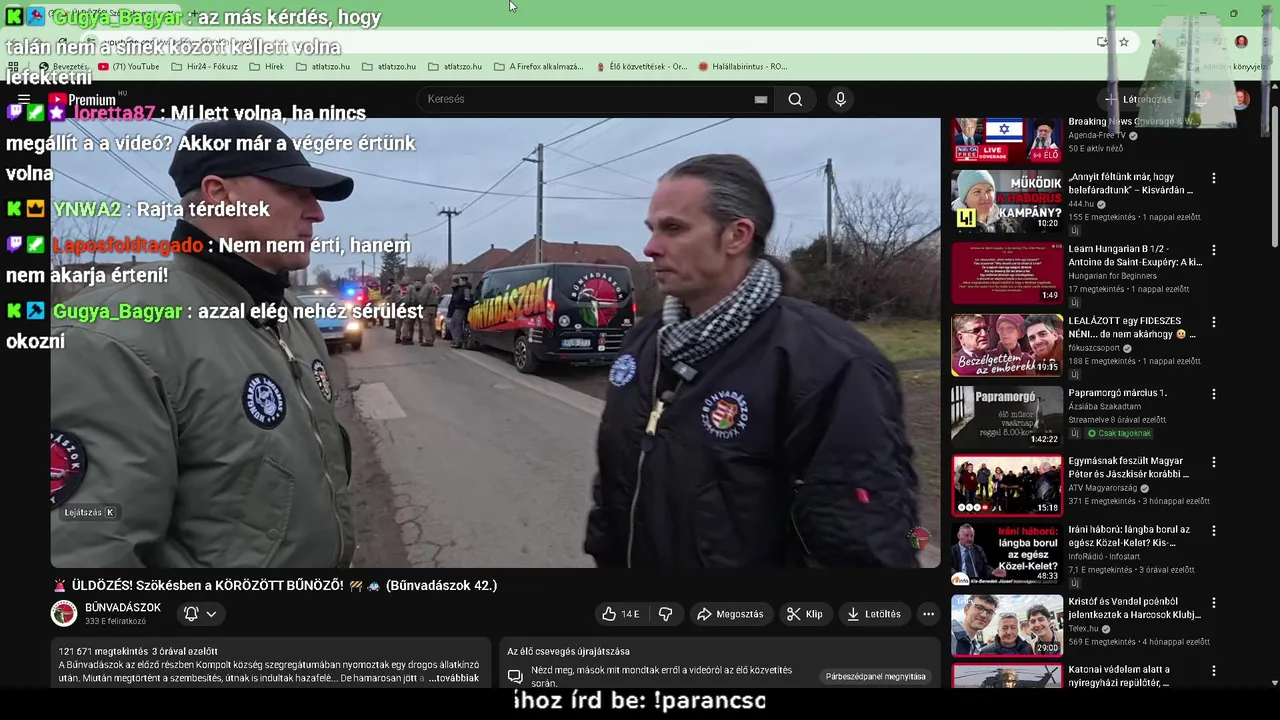The height and width of the screenshot is (720, 1280).
Task: Open "LEALÁZOTT egy FIDESZES NÉNI" title
Action: pyautogui.click(x=1131, y=327)
